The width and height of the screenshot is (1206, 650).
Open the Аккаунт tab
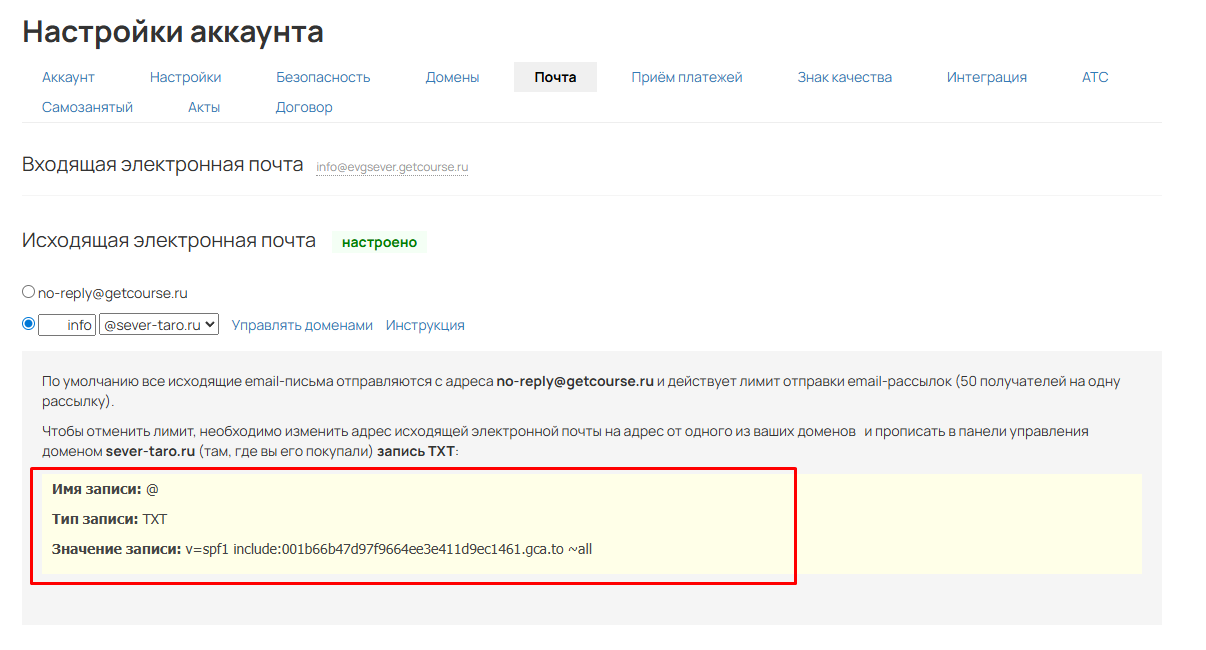(68, 77)
